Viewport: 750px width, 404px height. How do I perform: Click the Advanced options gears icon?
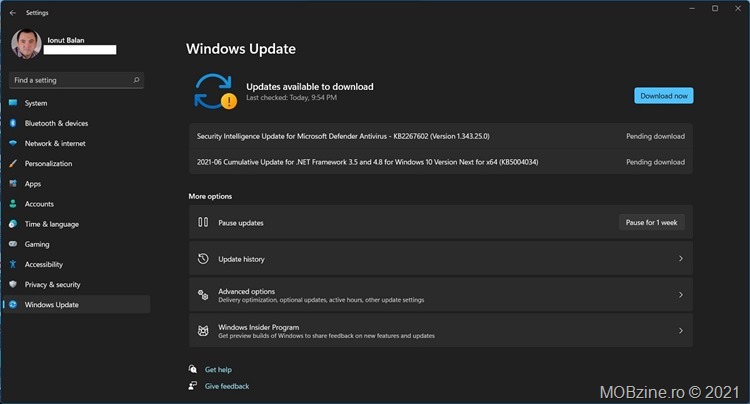(x=203, y=295)
